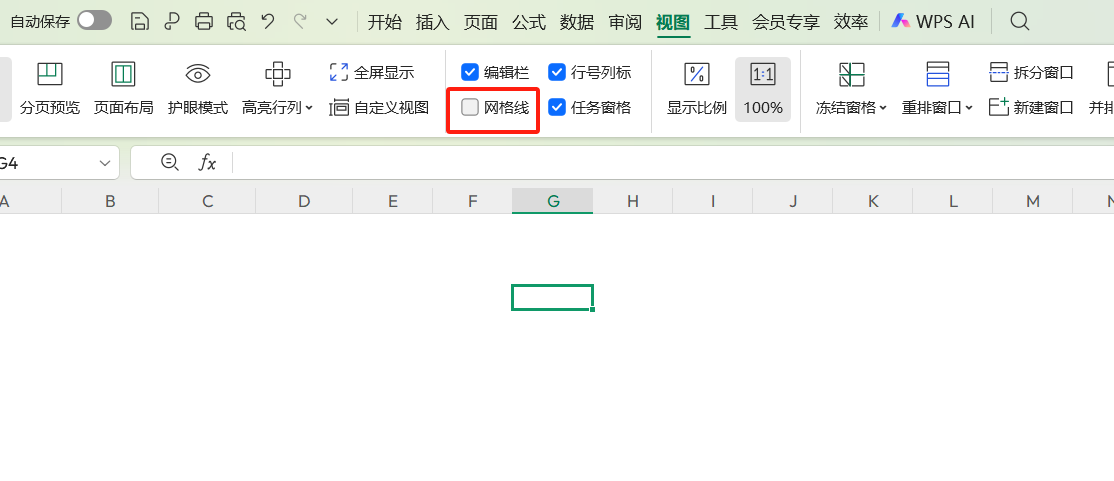Open the 插入 tab
The image size is (1114, 481).
(x=433, y=22)
